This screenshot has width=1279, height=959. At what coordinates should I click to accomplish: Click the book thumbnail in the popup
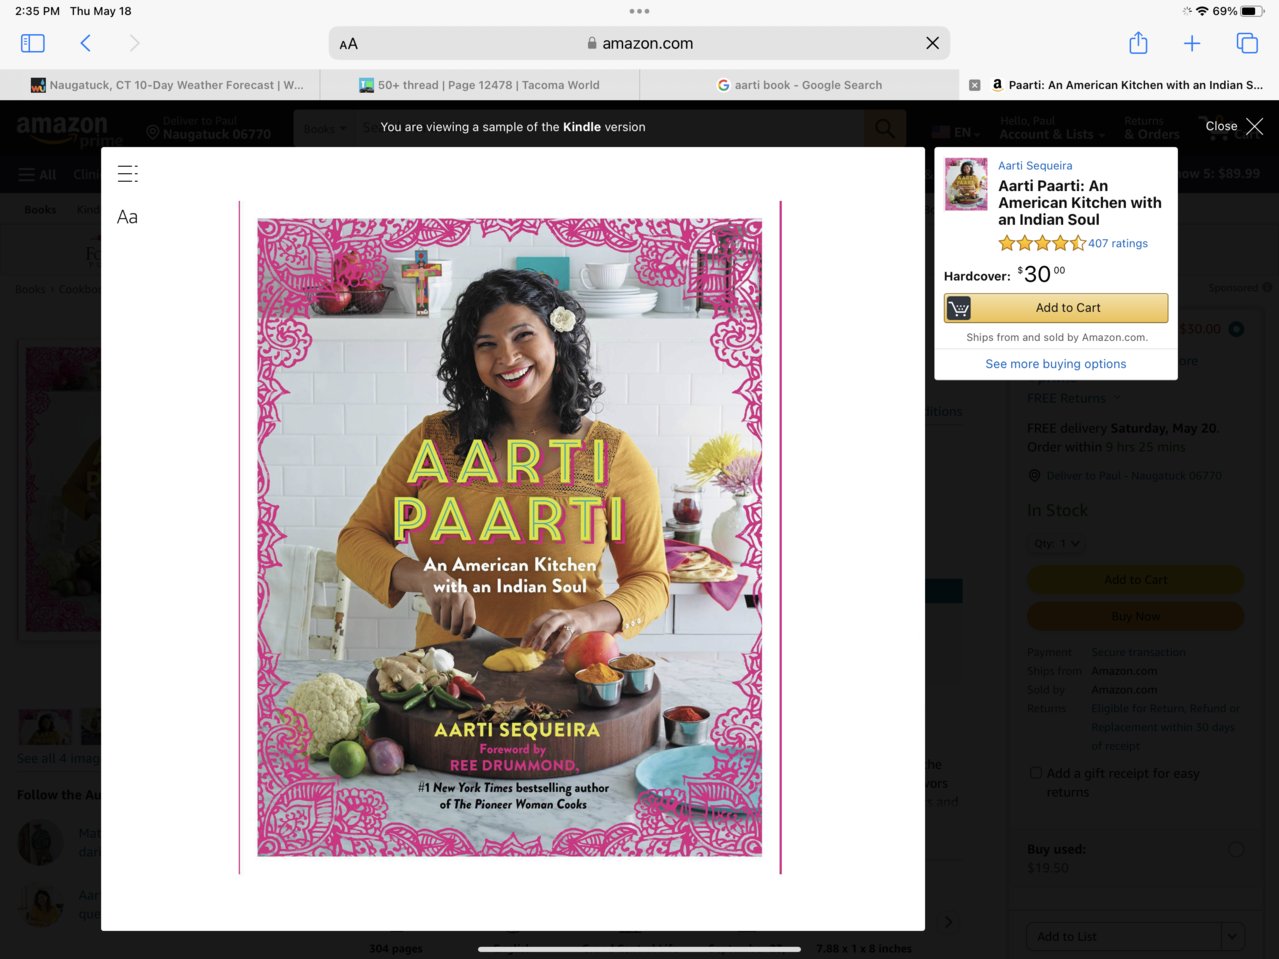pyautogui.click(x=966, y=184)
